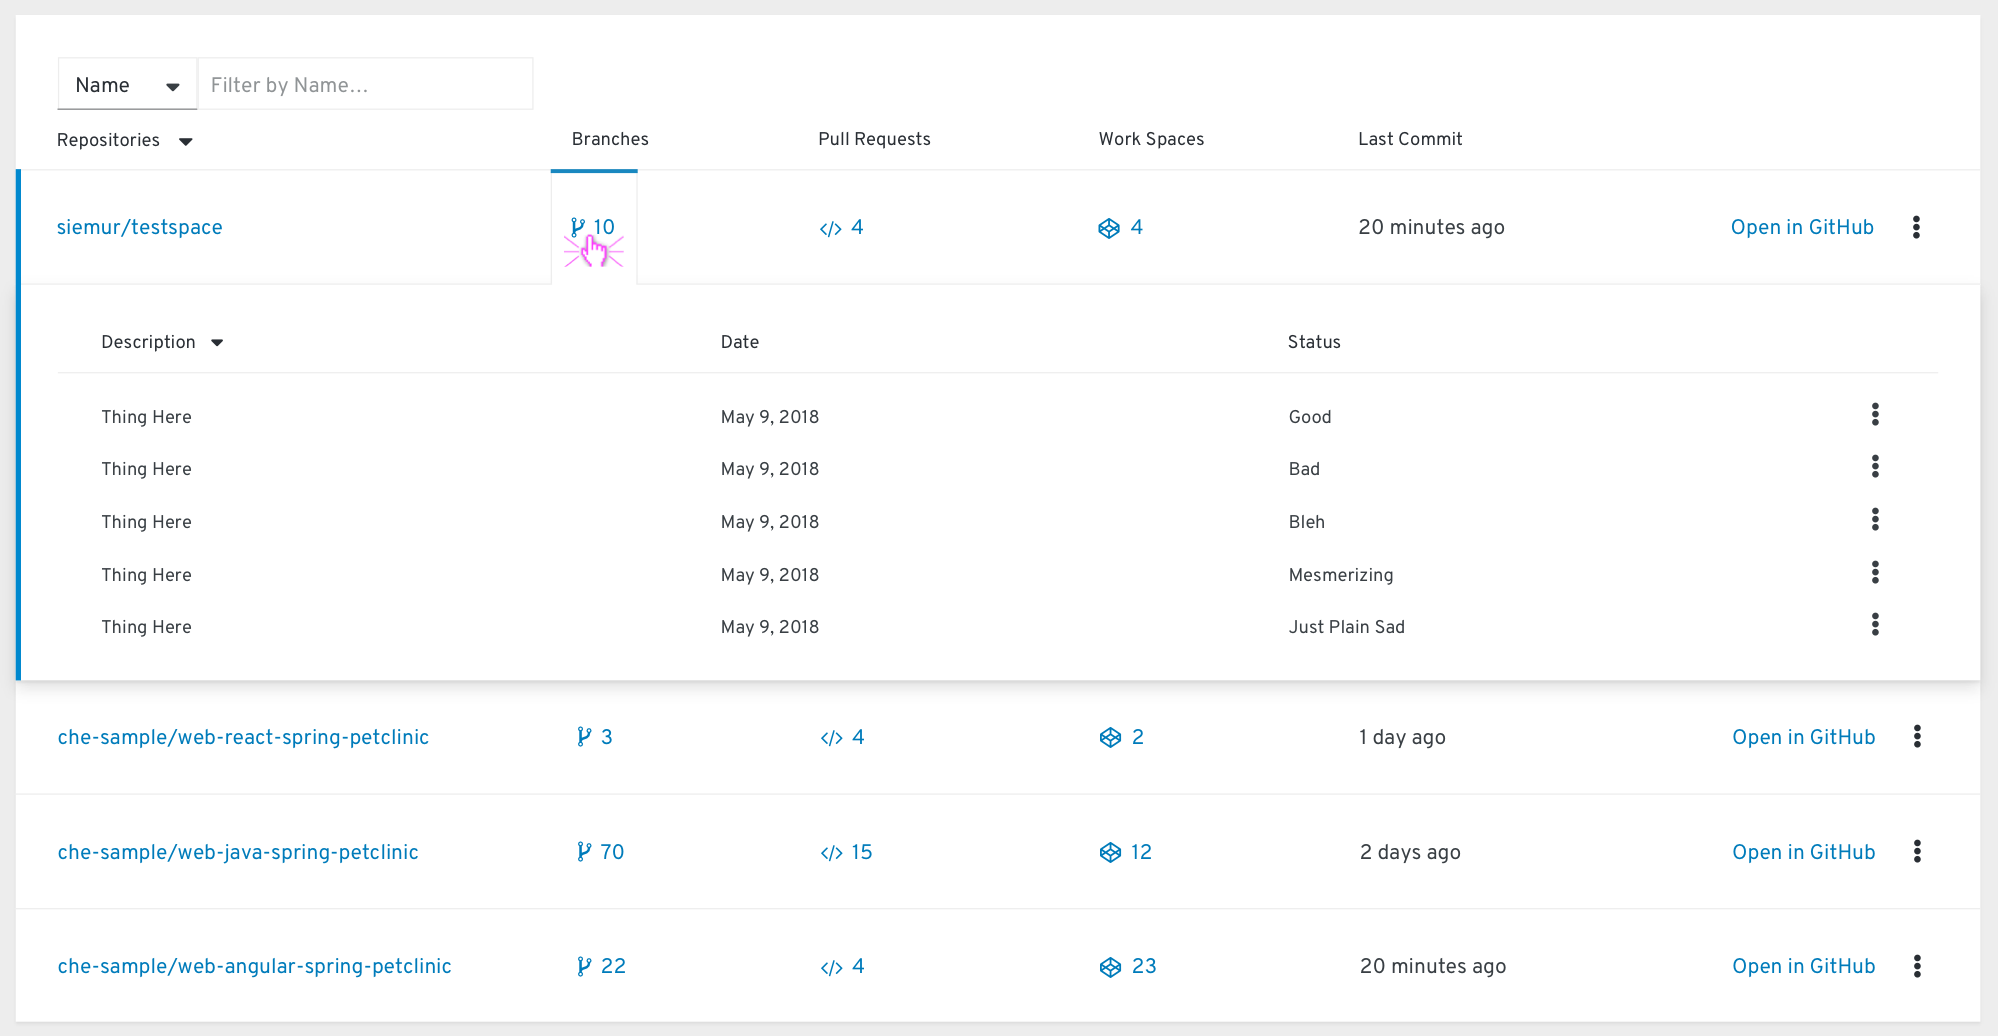The height and width of the screenshot is (1036, 1998).
Task: Open the kebab menu beside the Mesmerizing status
Action: click(1875, 573)
